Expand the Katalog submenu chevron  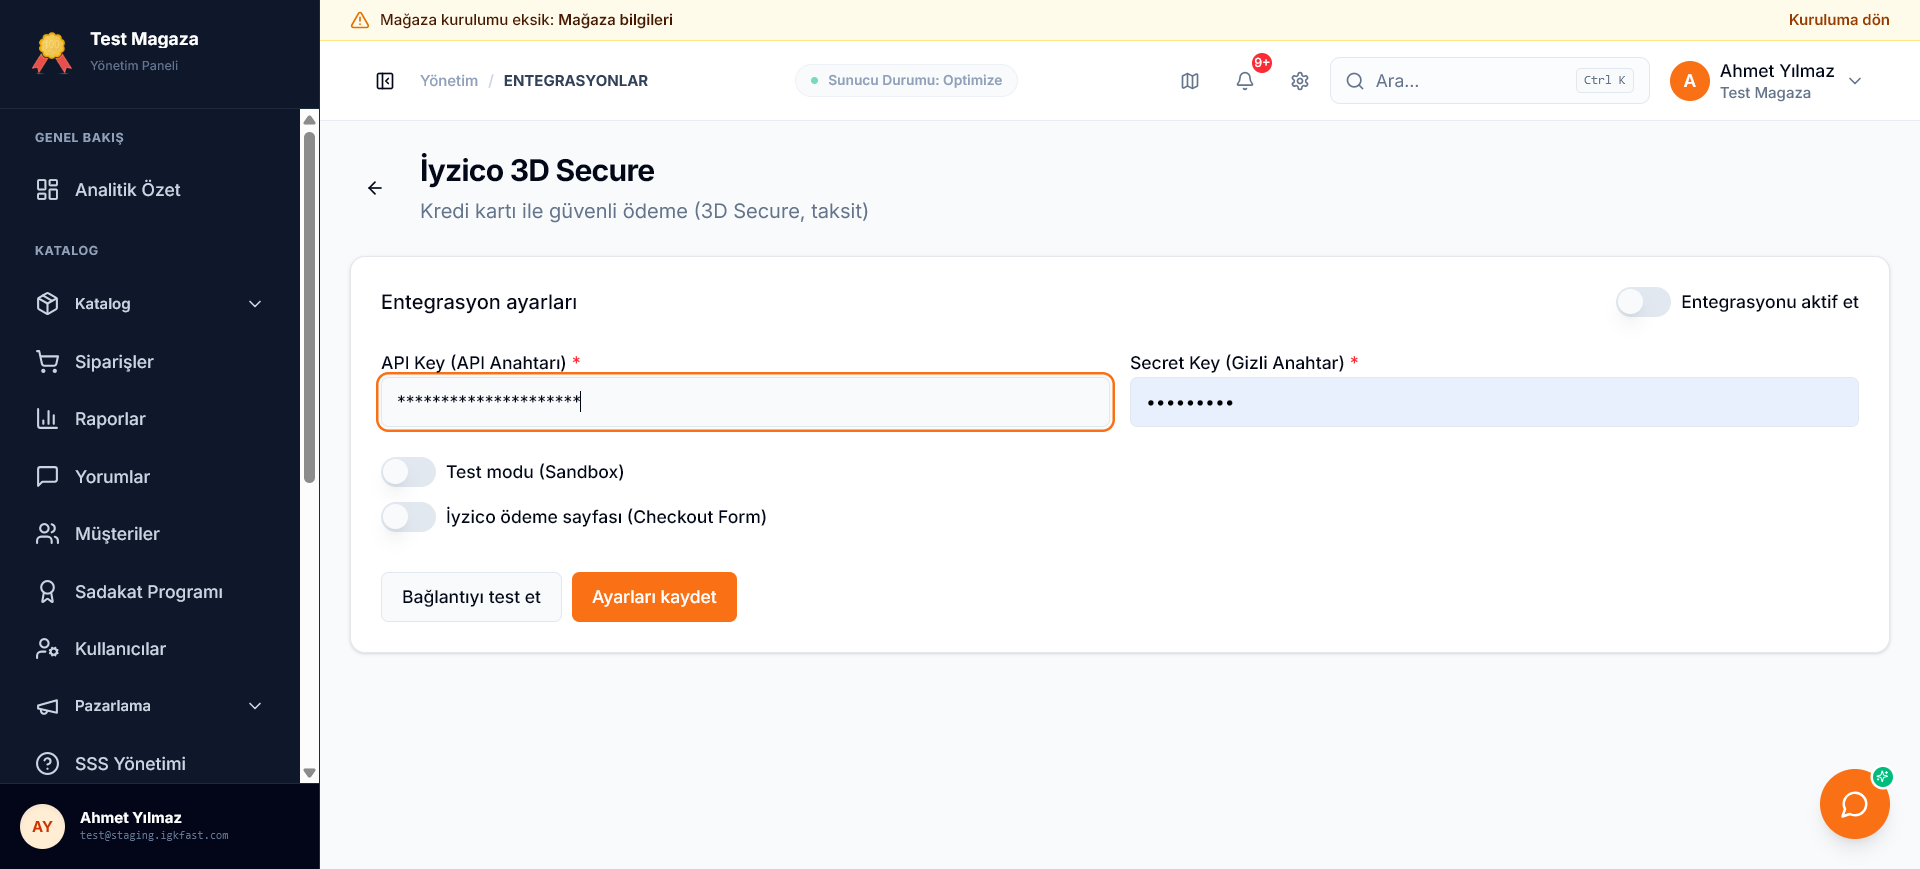tap(255, 304)
